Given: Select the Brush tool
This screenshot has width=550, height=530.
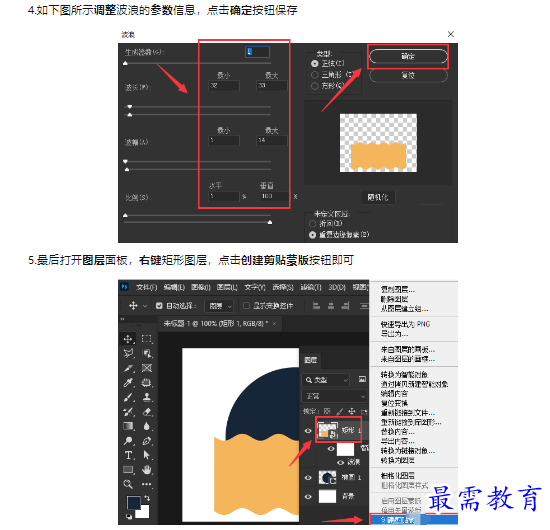Looking at the screenshot, I should pos(128,397).
